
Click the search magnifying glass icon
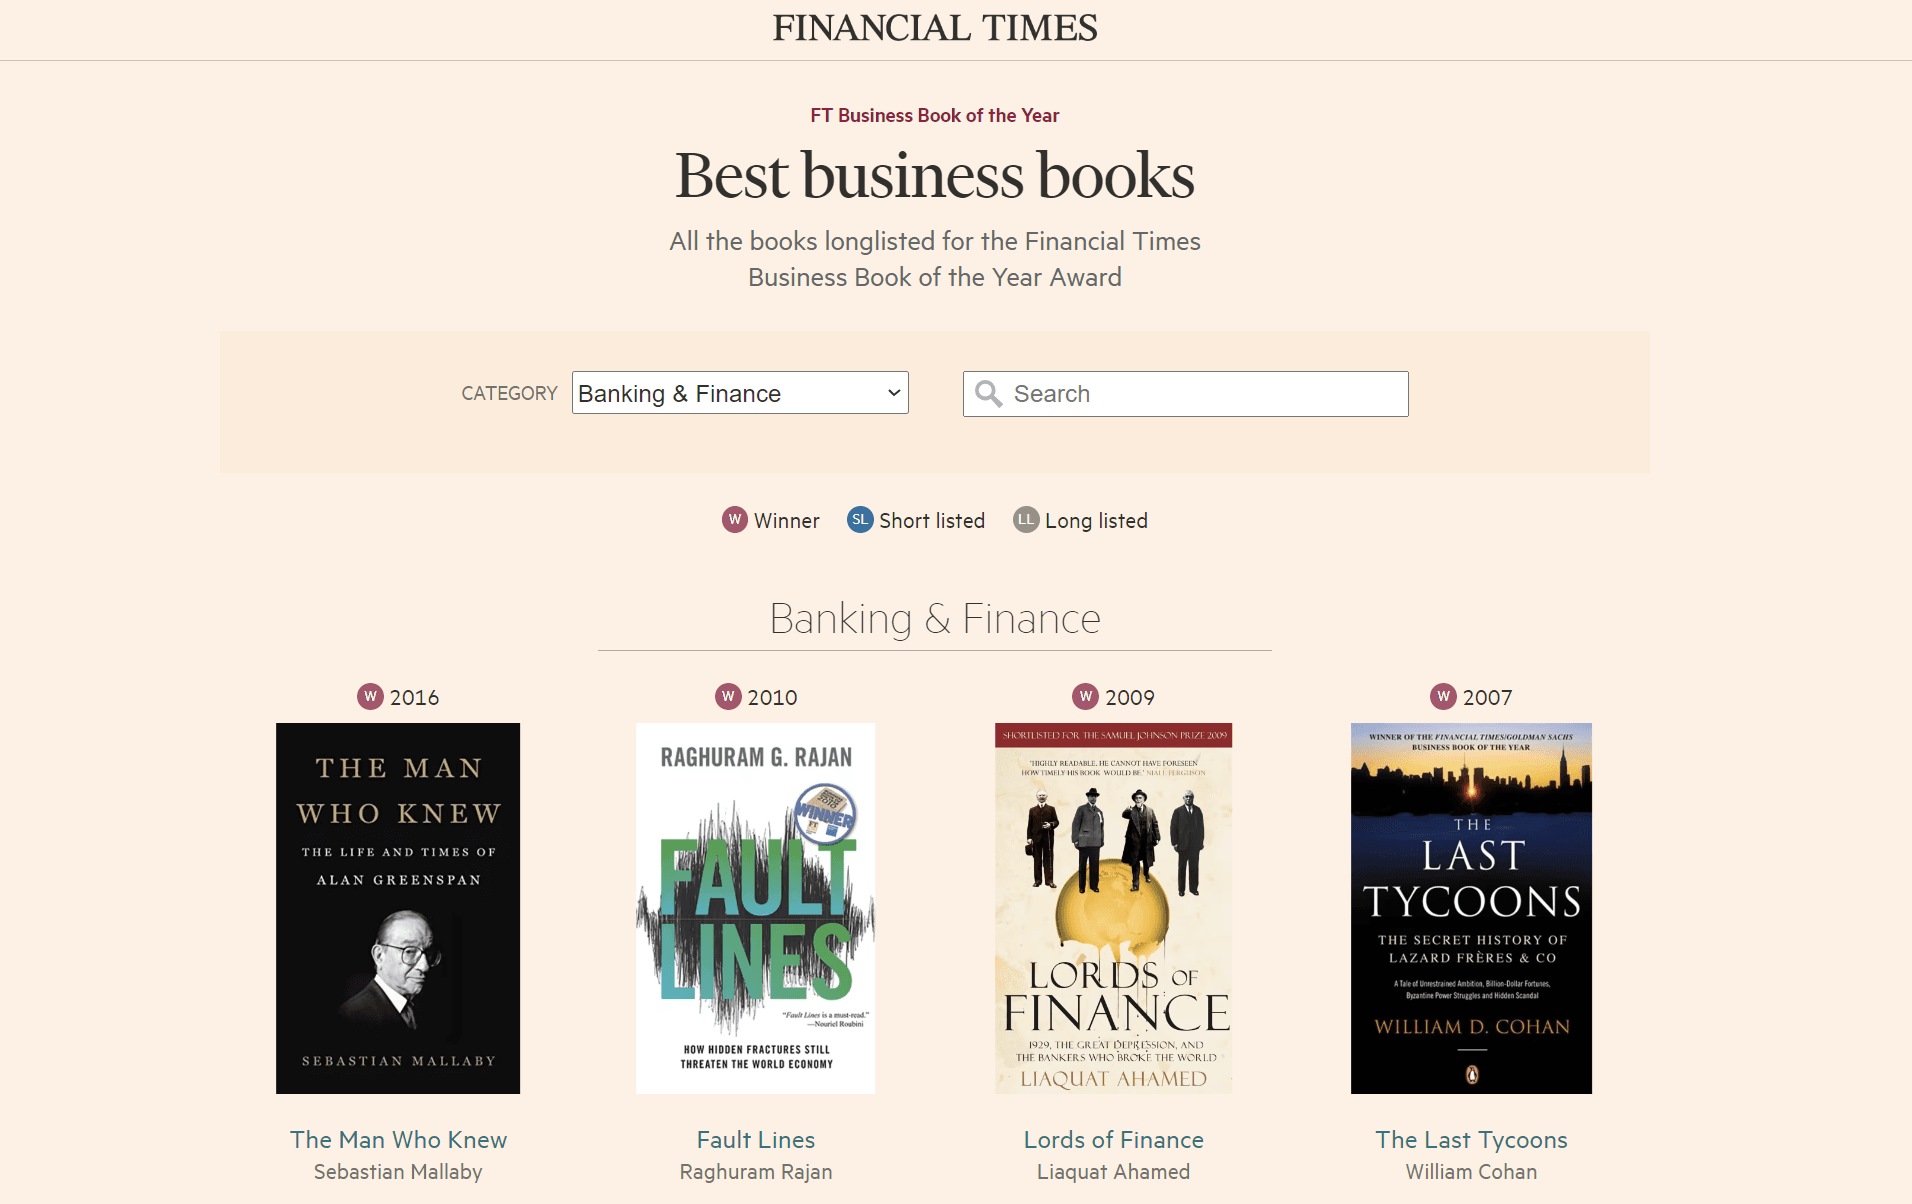988,394
